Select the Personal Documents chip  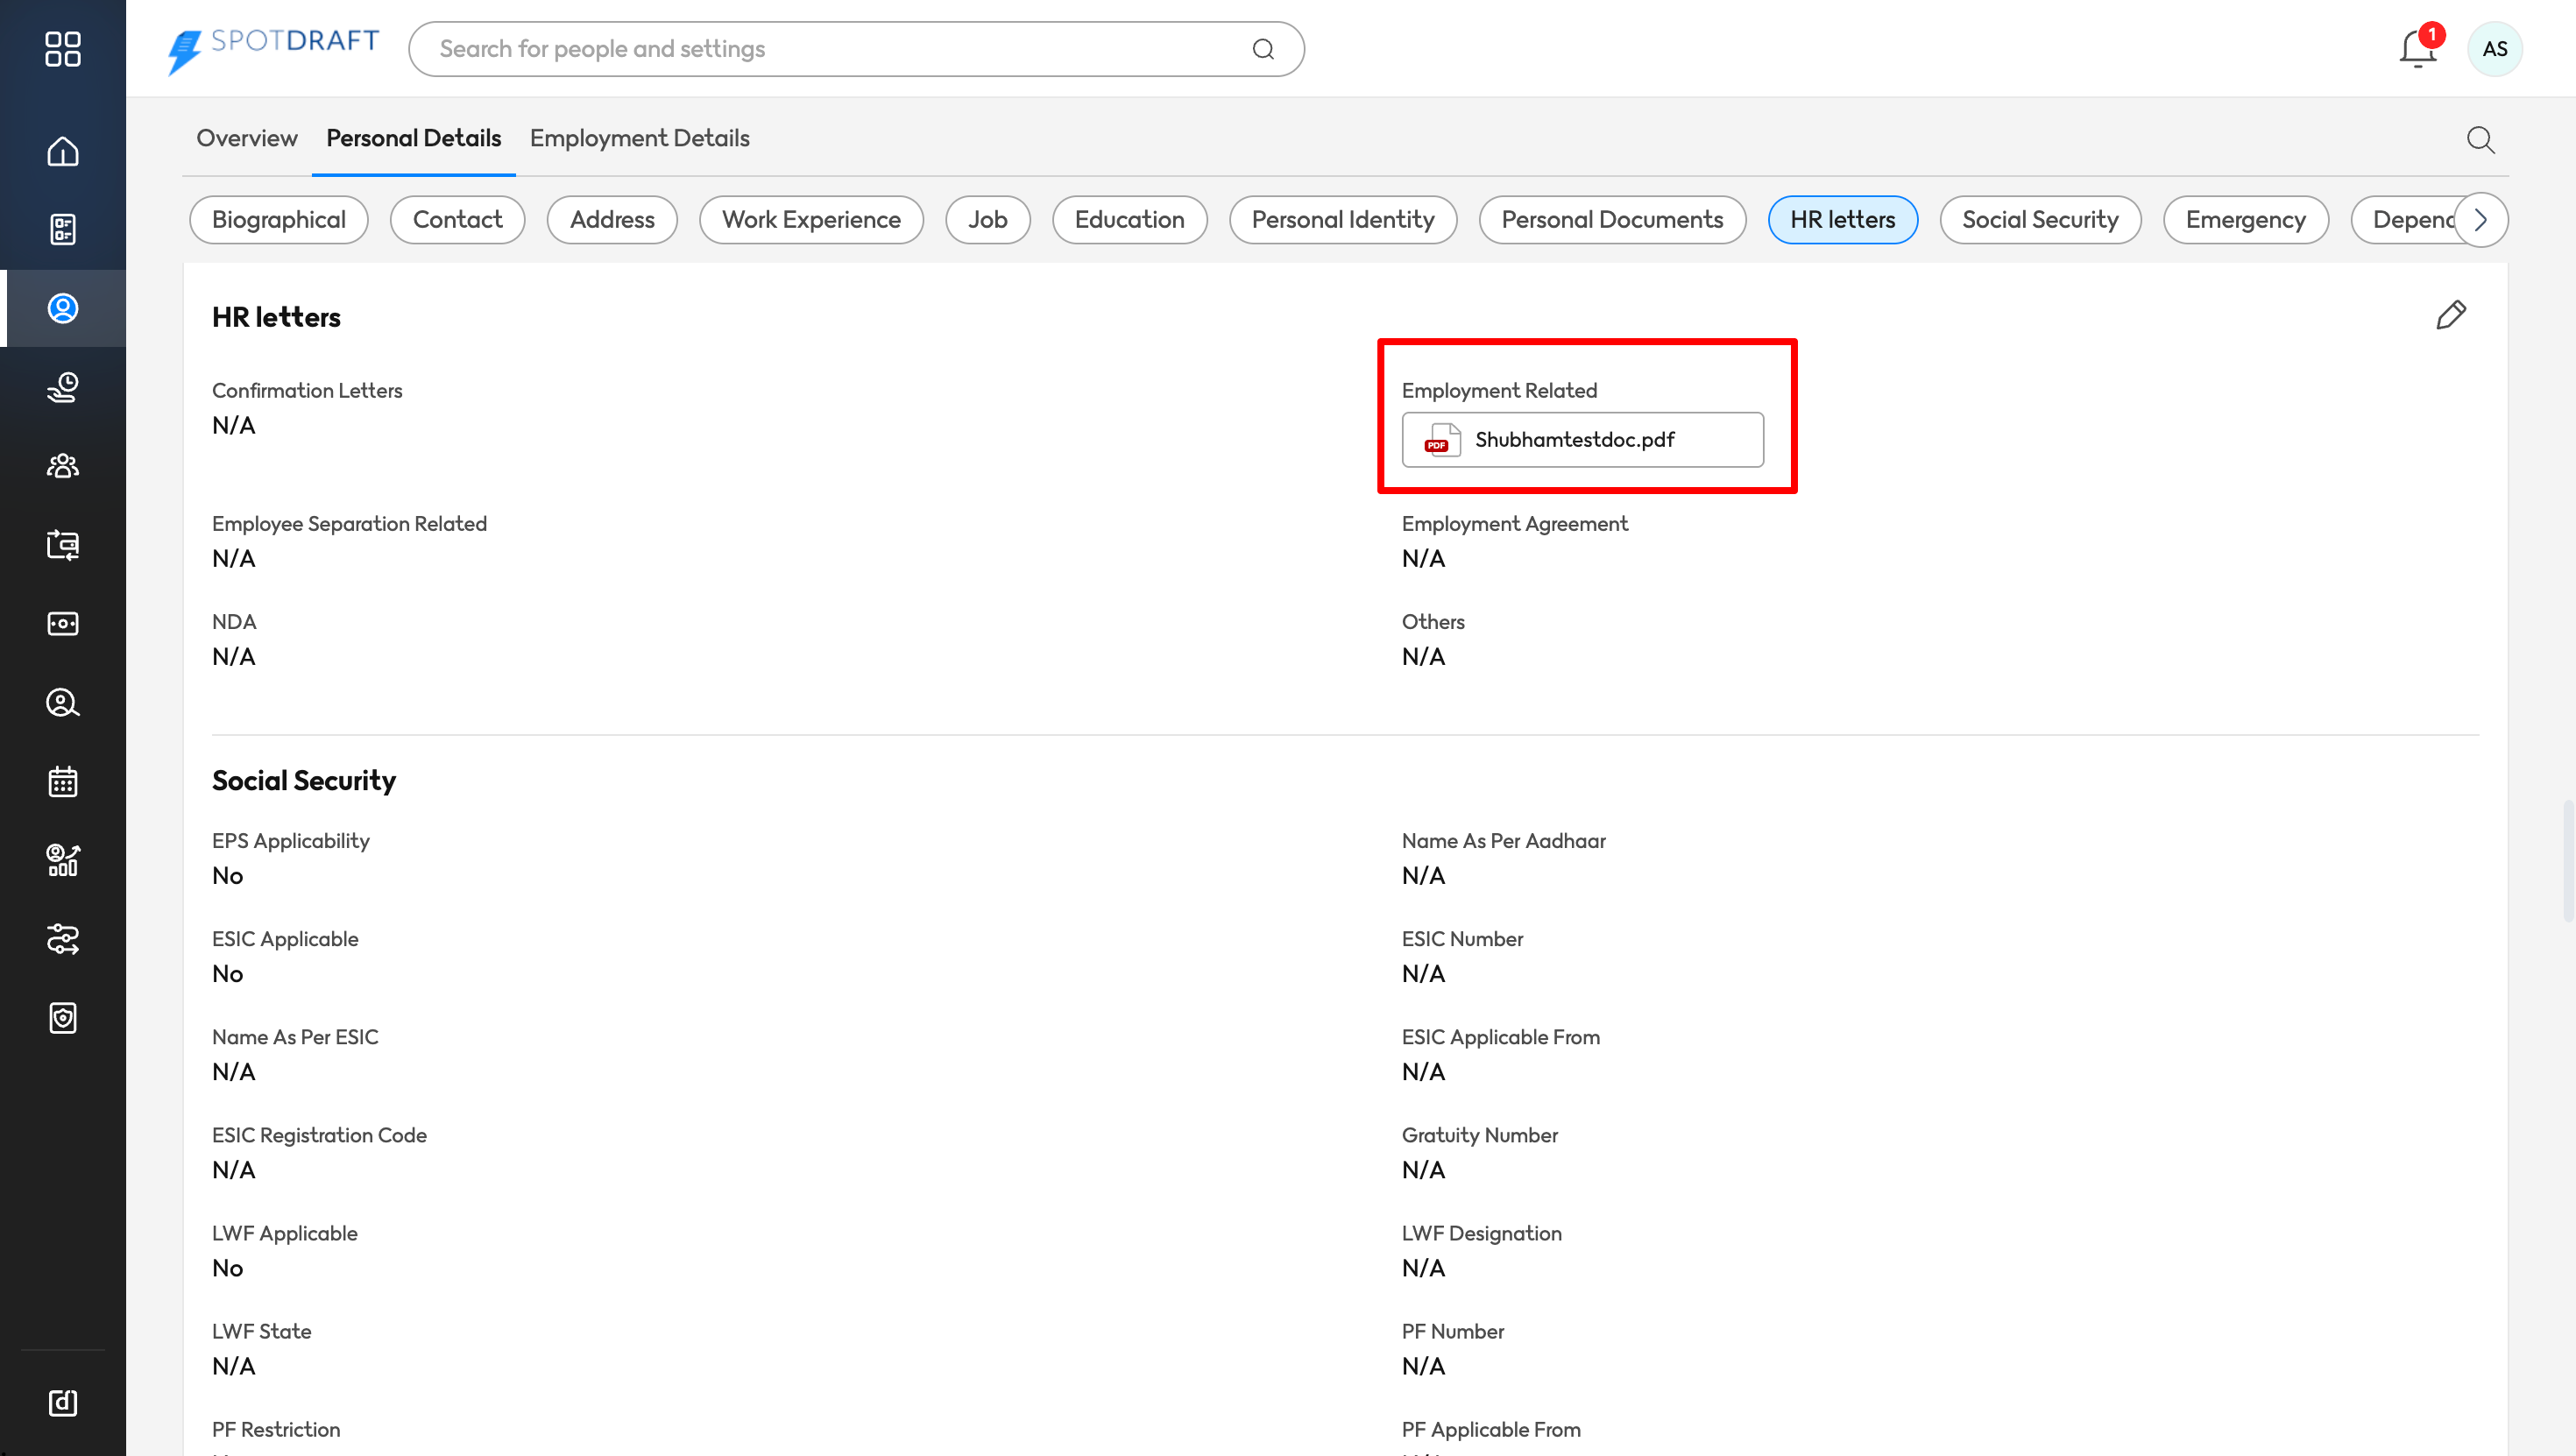click(x=1611, y=220)
